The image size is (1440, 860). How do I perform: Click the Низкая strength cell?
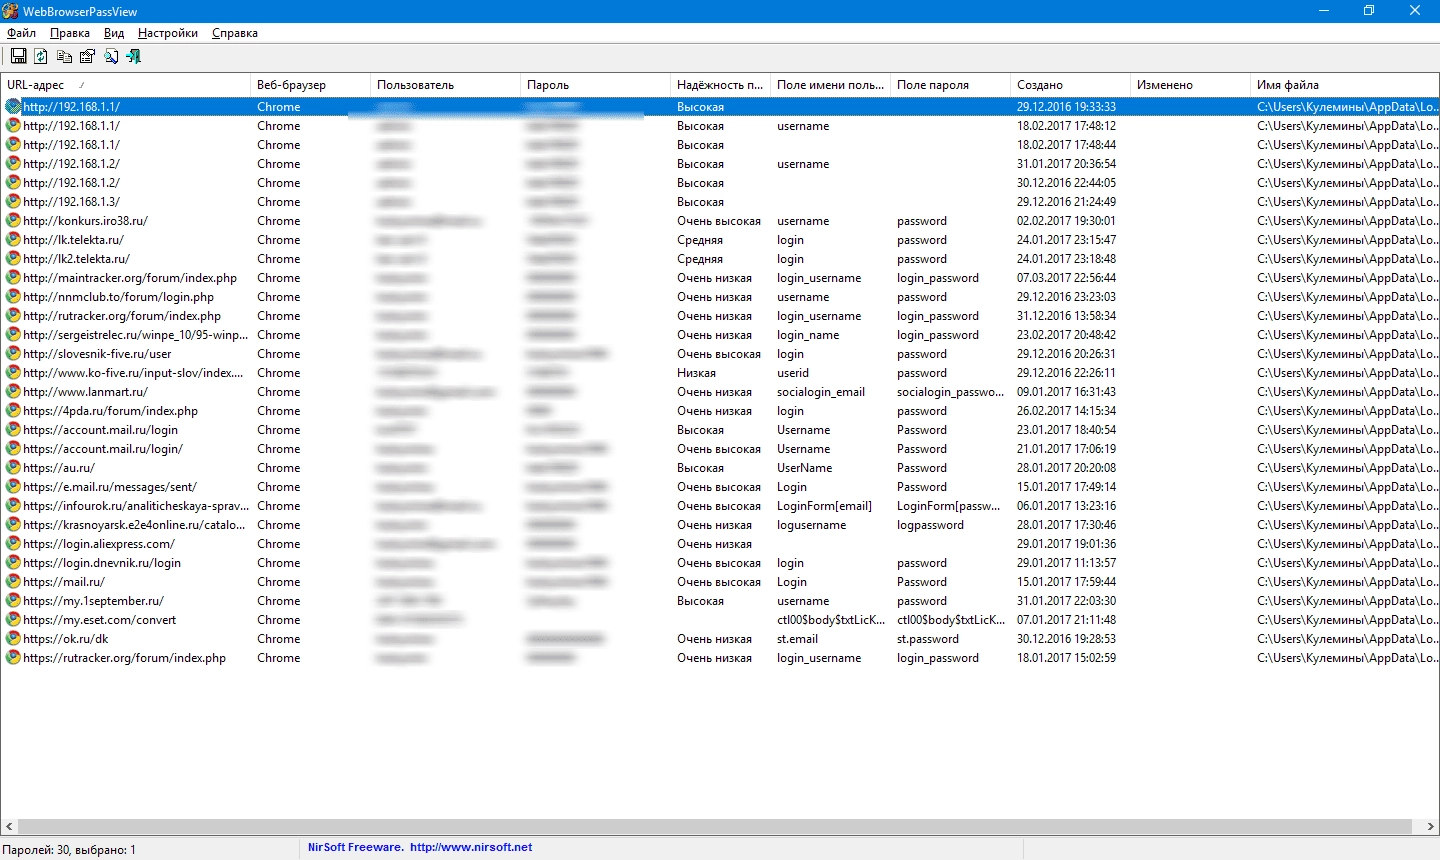click(x=696, y=373)
